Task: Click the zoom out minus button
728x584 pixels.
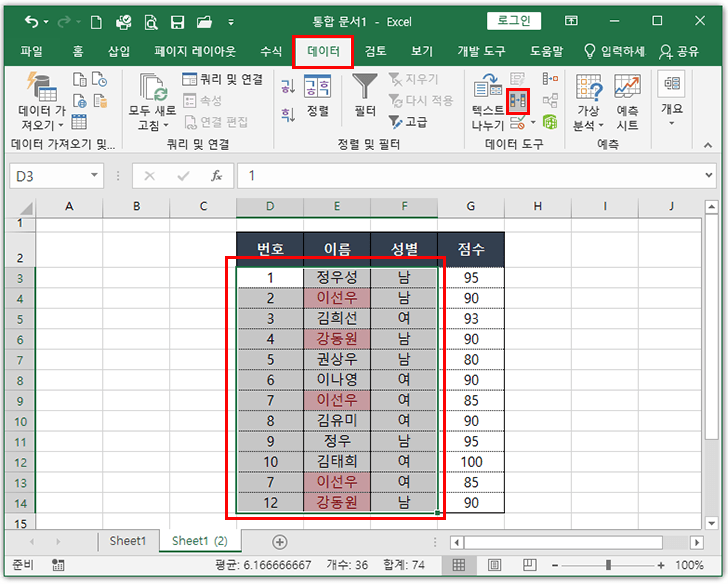Action: tap(555, 565)
